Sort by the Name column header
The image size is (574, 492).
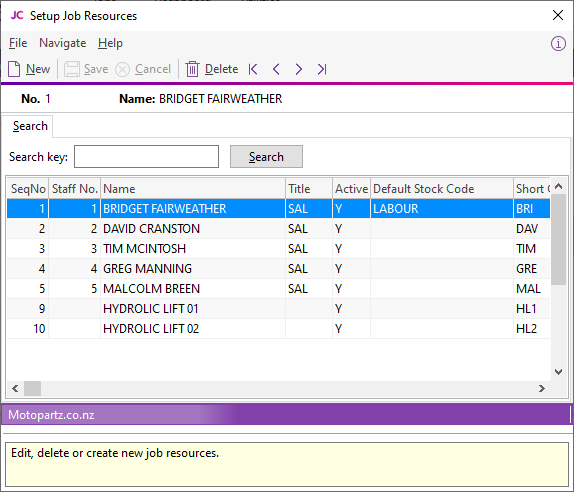click(193, 189)
